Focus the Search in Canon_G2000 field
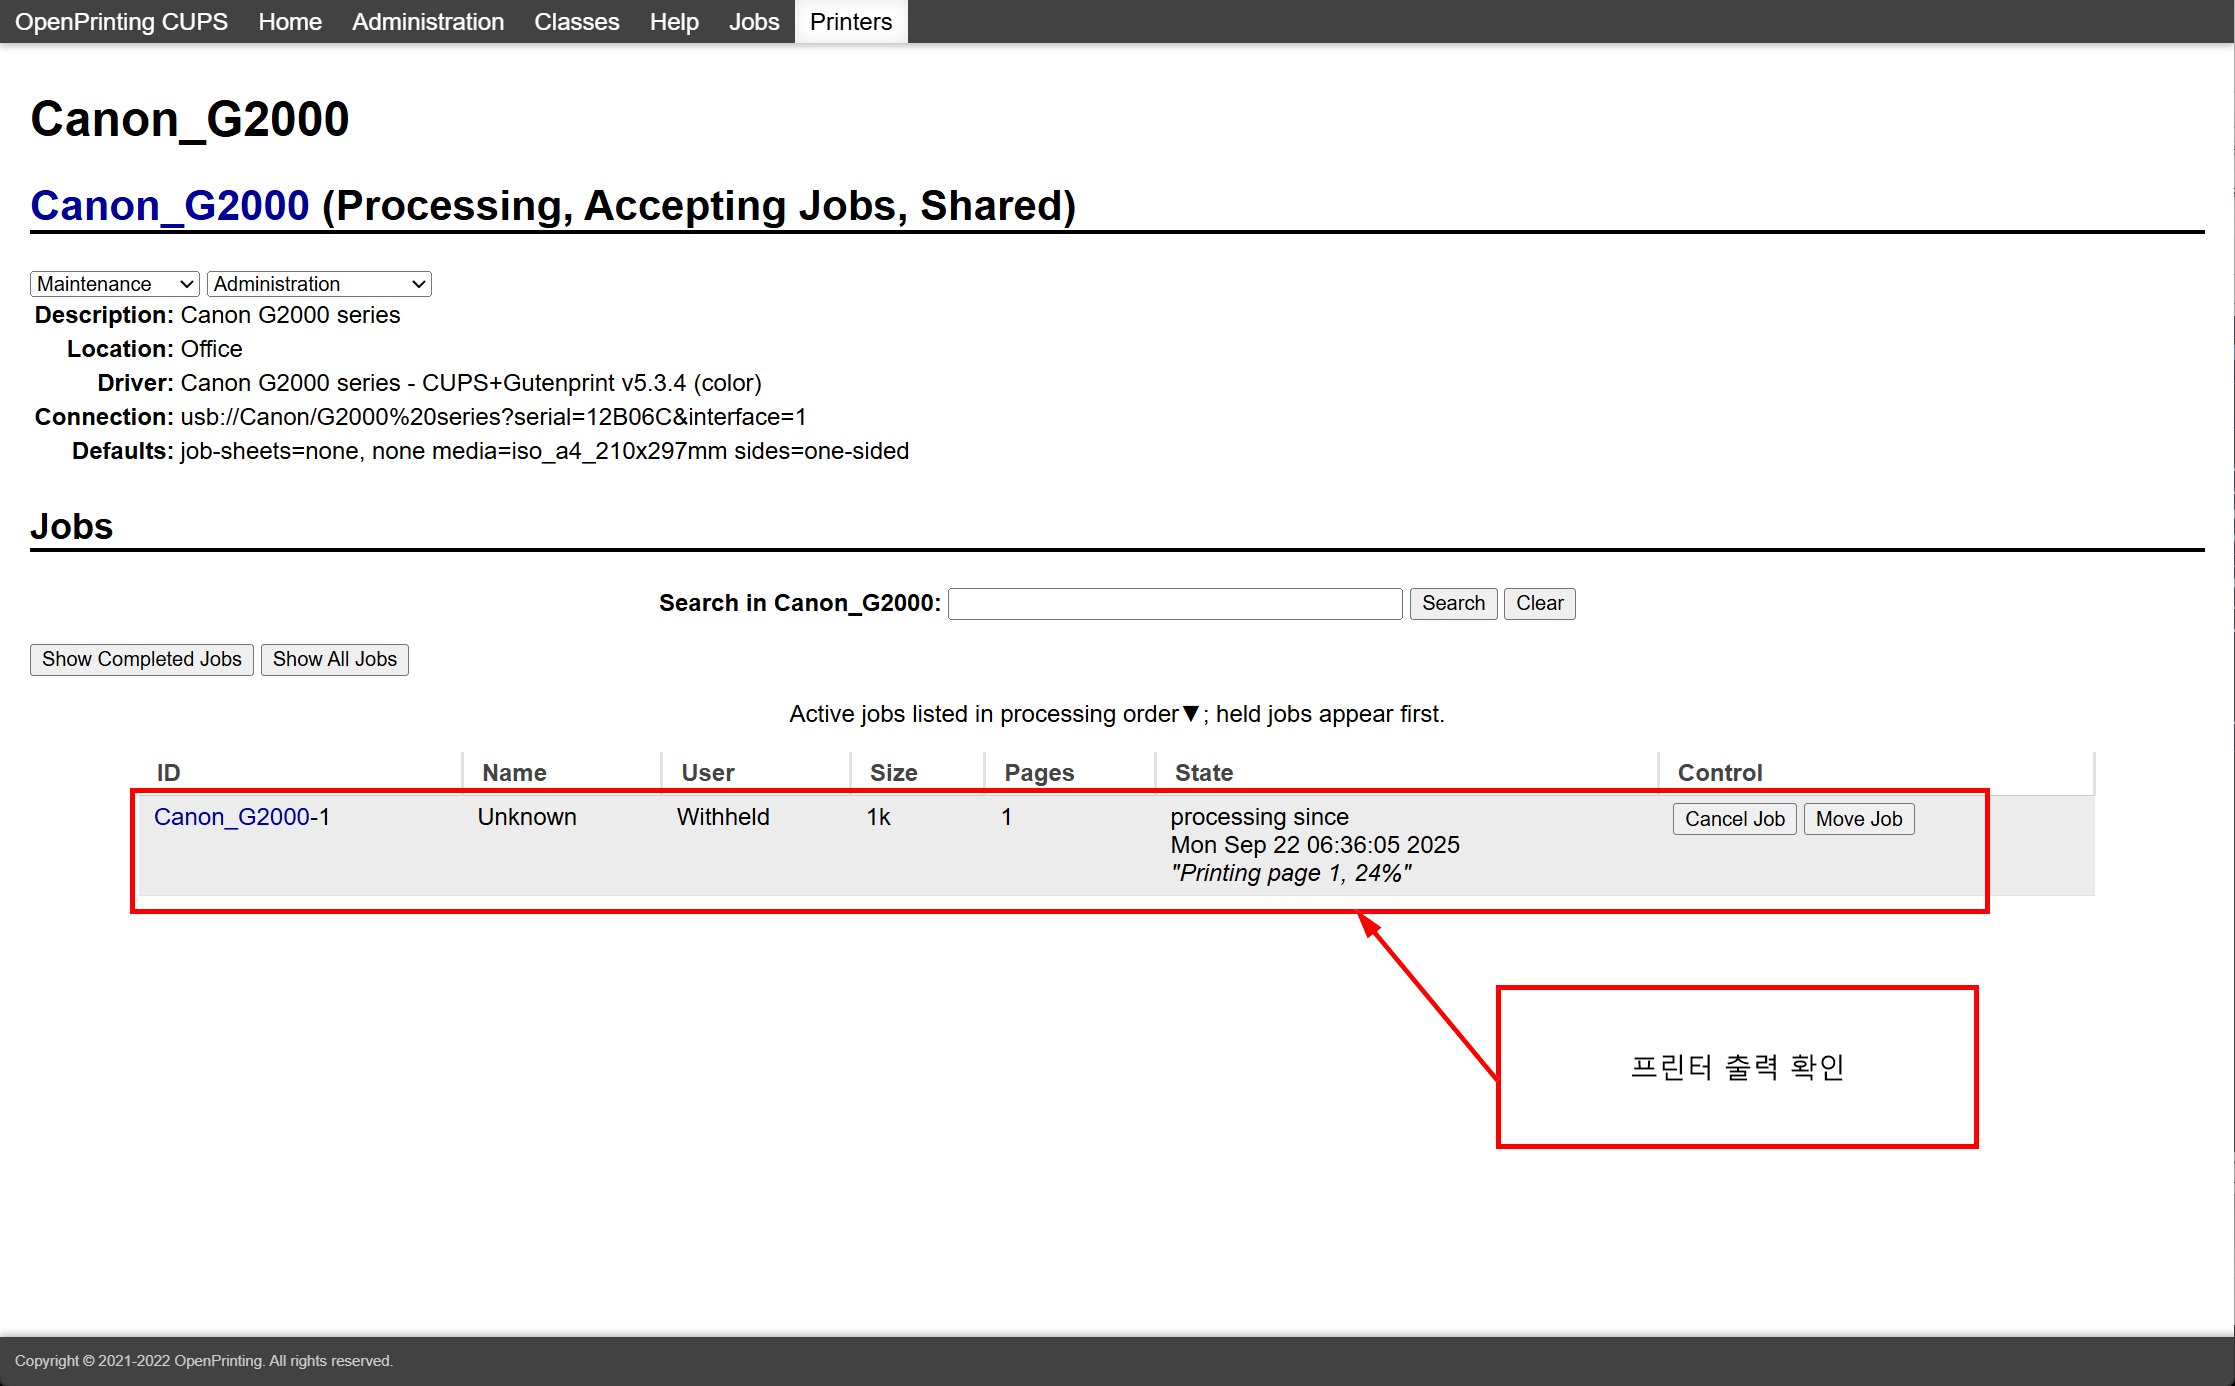2235x1386 pixels. click(x=1174, y=604)
